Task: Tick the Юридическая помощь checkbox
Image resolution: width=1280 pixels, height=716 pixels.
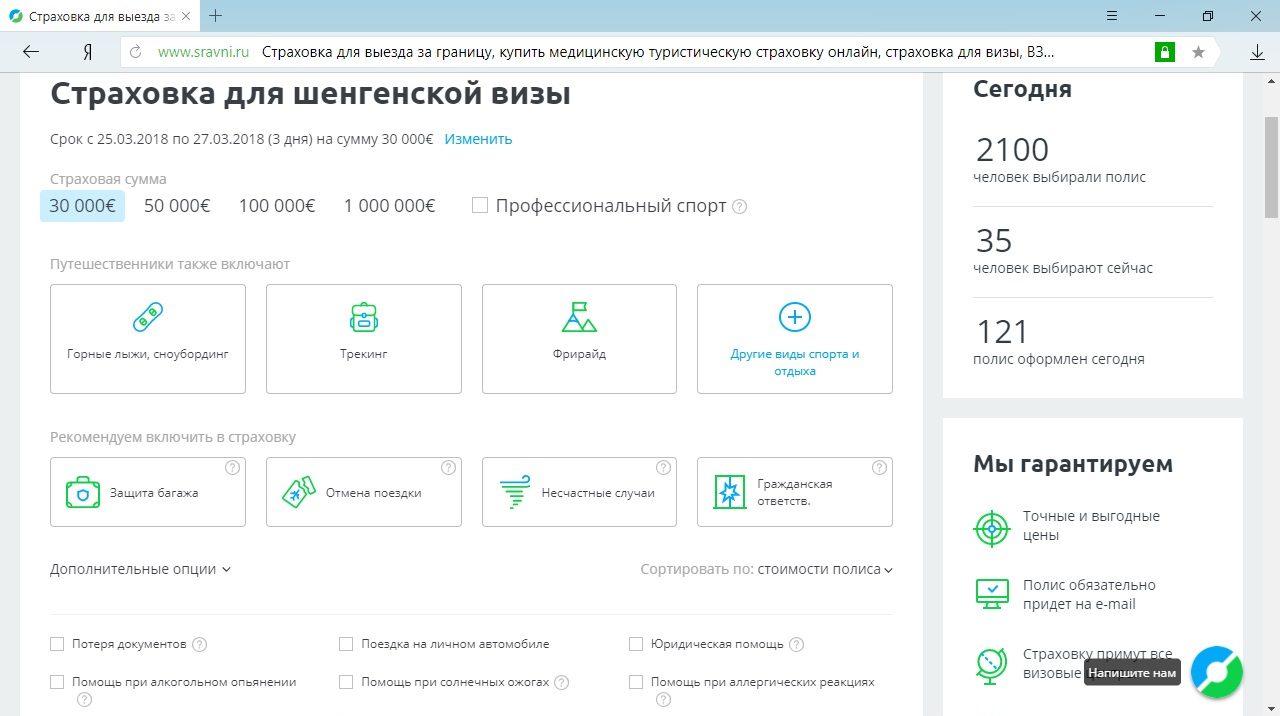Action: (636, 644)
